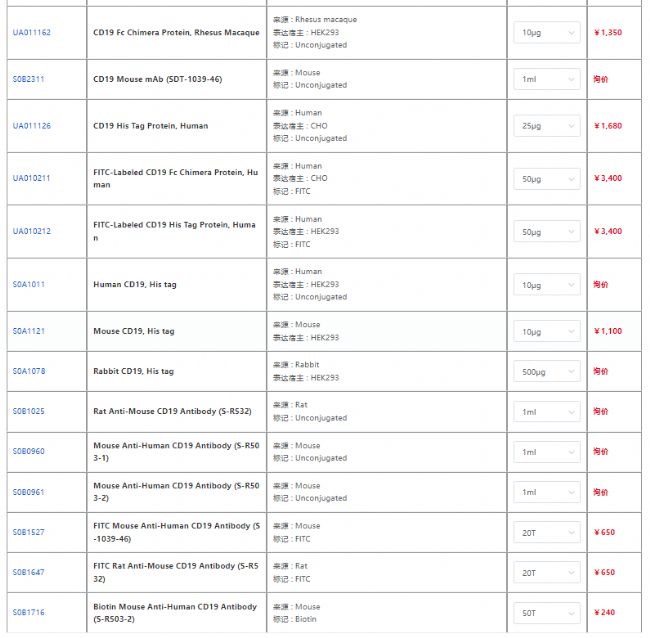Viewport: 650px width, 638px height.
Task: Open product link UA011162
Action: coord(31,33)
